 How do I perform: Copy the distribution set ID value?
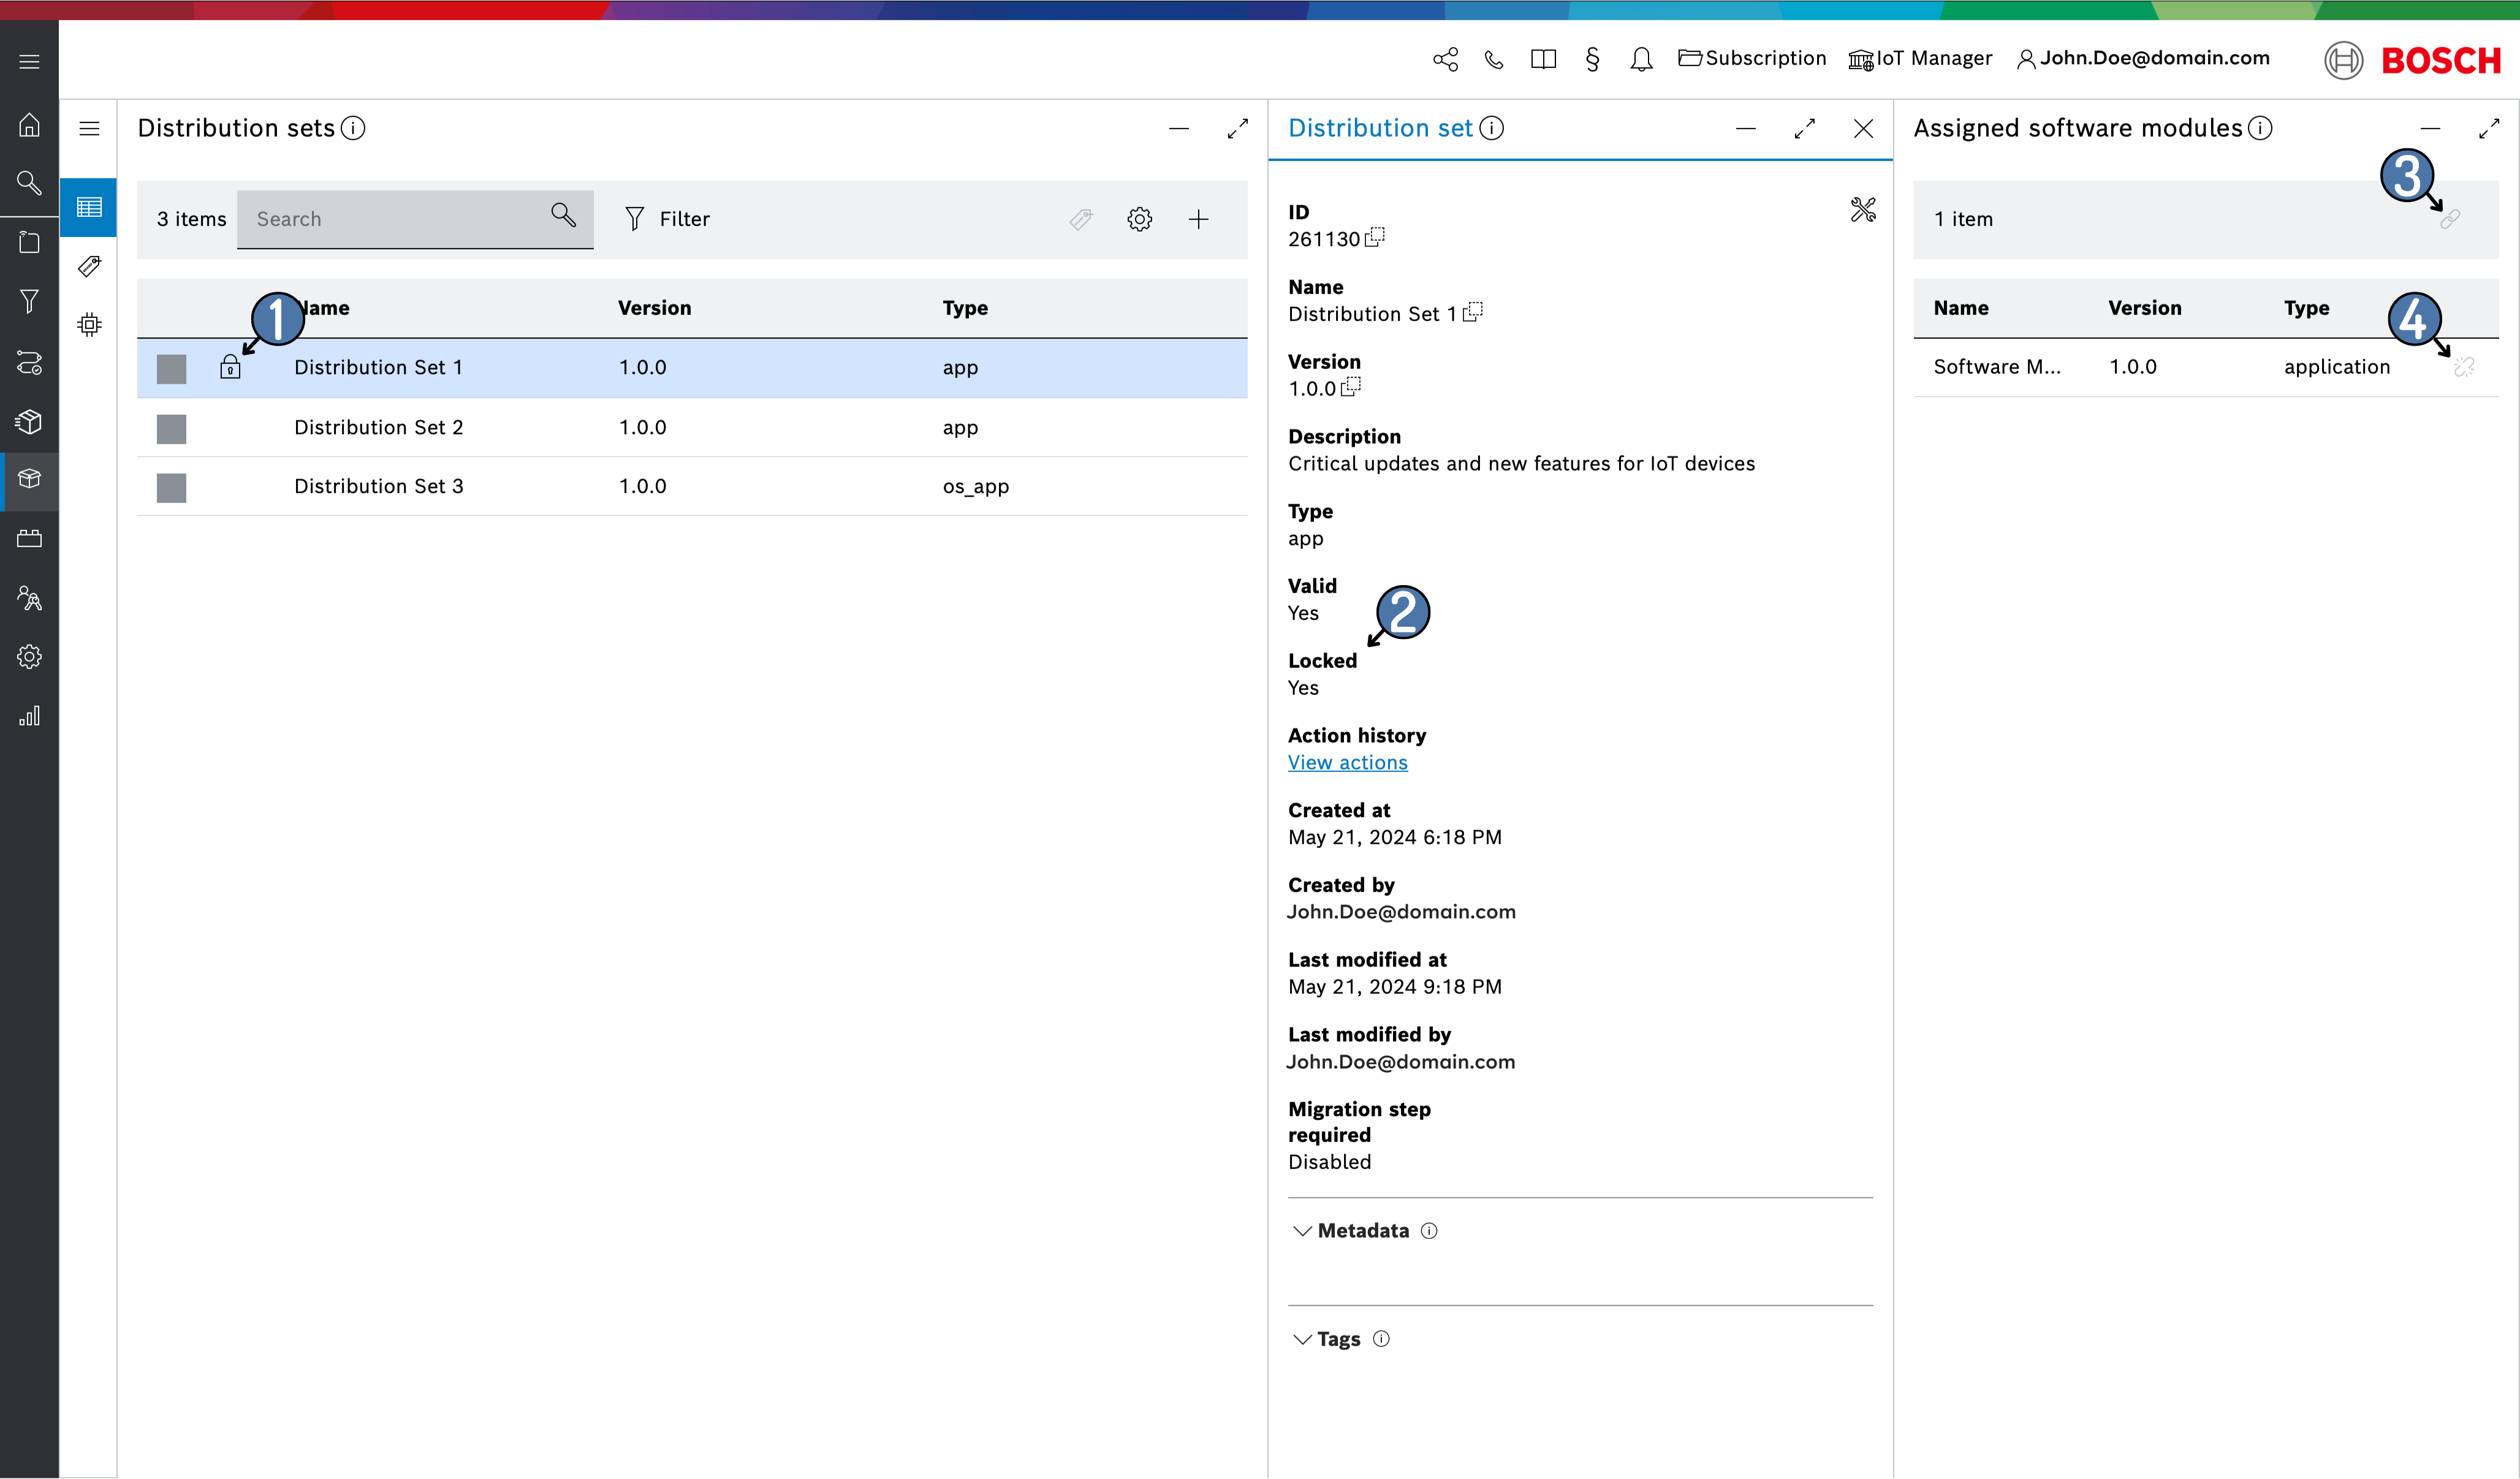pos(1376,237)
